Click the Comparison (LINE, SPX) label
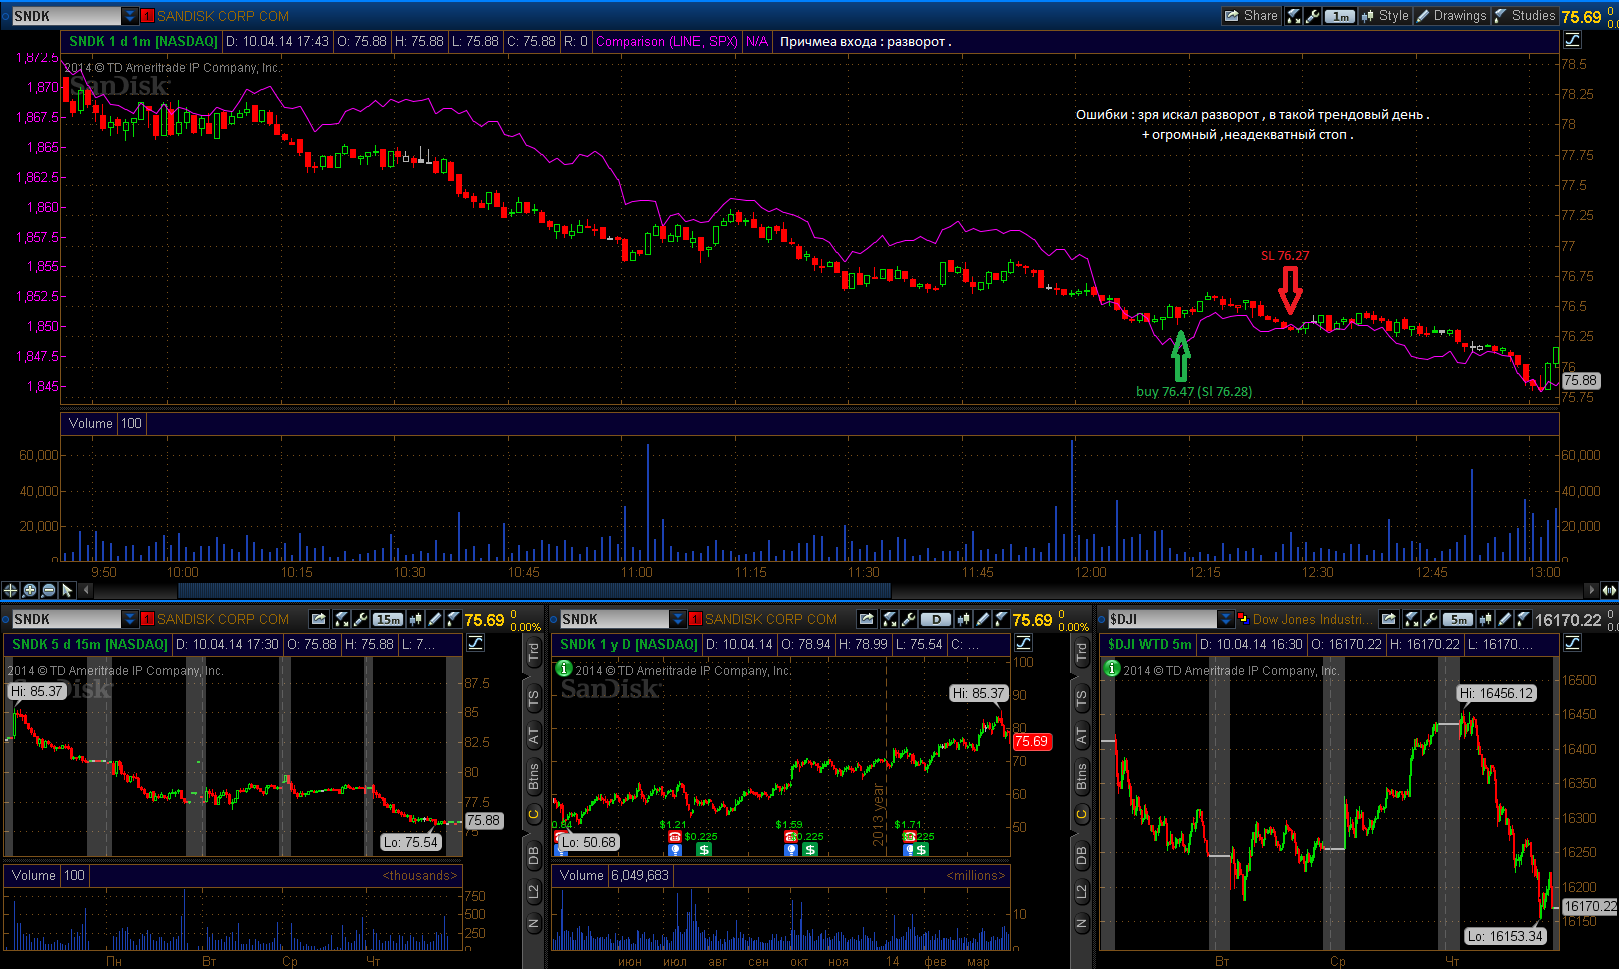Screen dimensions: 1619x969 pyautogui.click(x=666, y=41)
